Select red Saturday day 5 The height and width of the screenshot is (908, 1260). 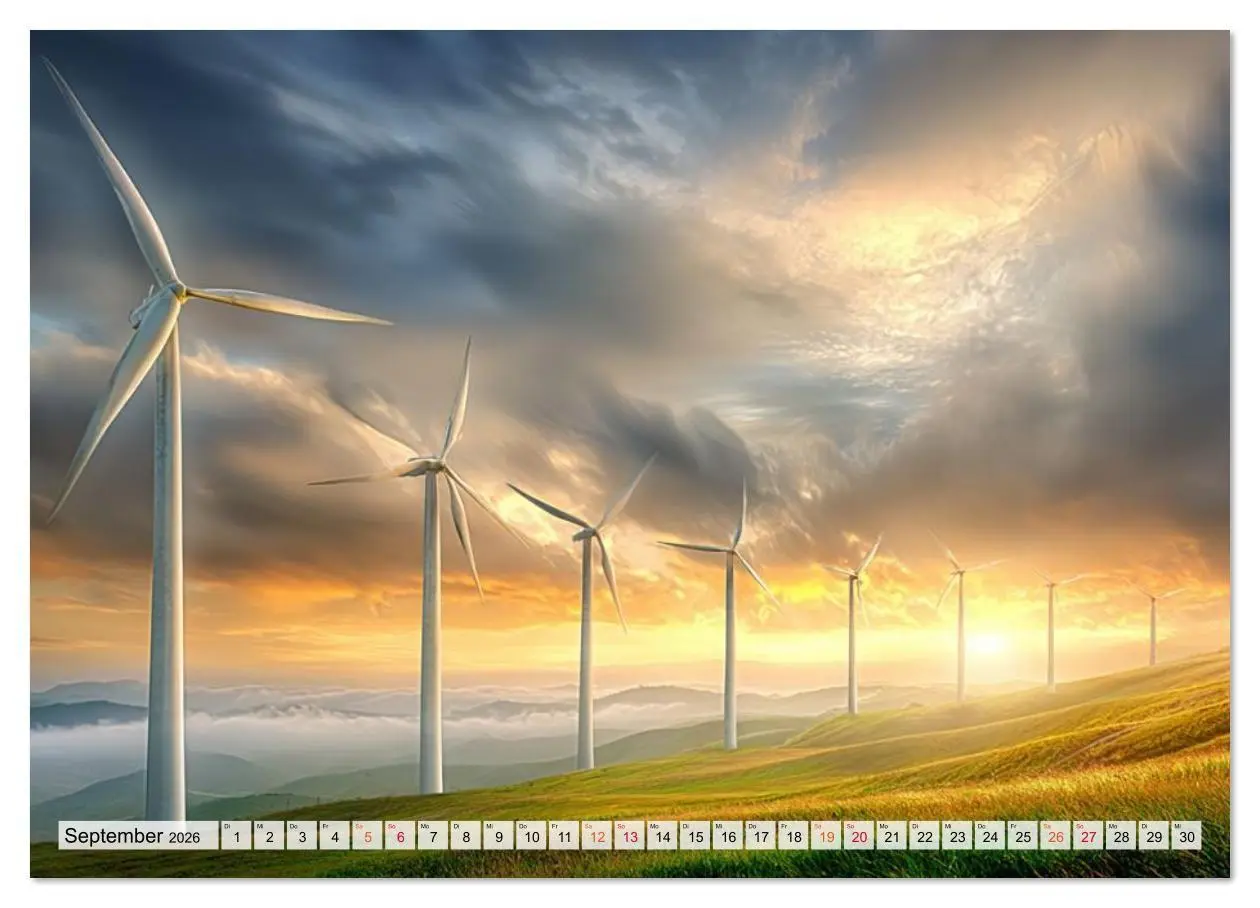pos(367,836)
